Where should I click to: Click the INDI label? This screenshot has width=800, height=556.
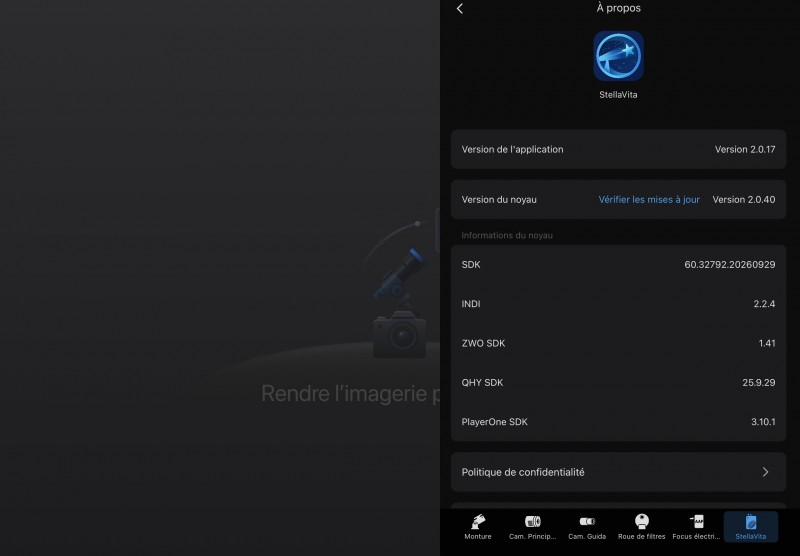pyautogui.click(x=471, y=304)
